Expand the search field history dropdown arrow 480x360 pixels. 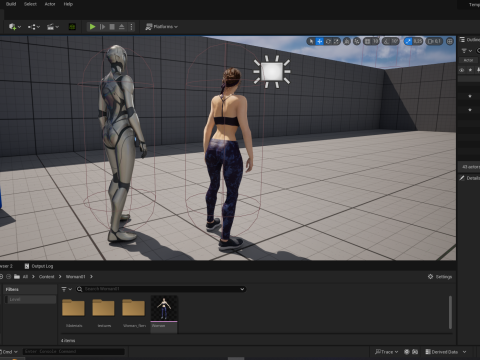[x=242, y=289]
